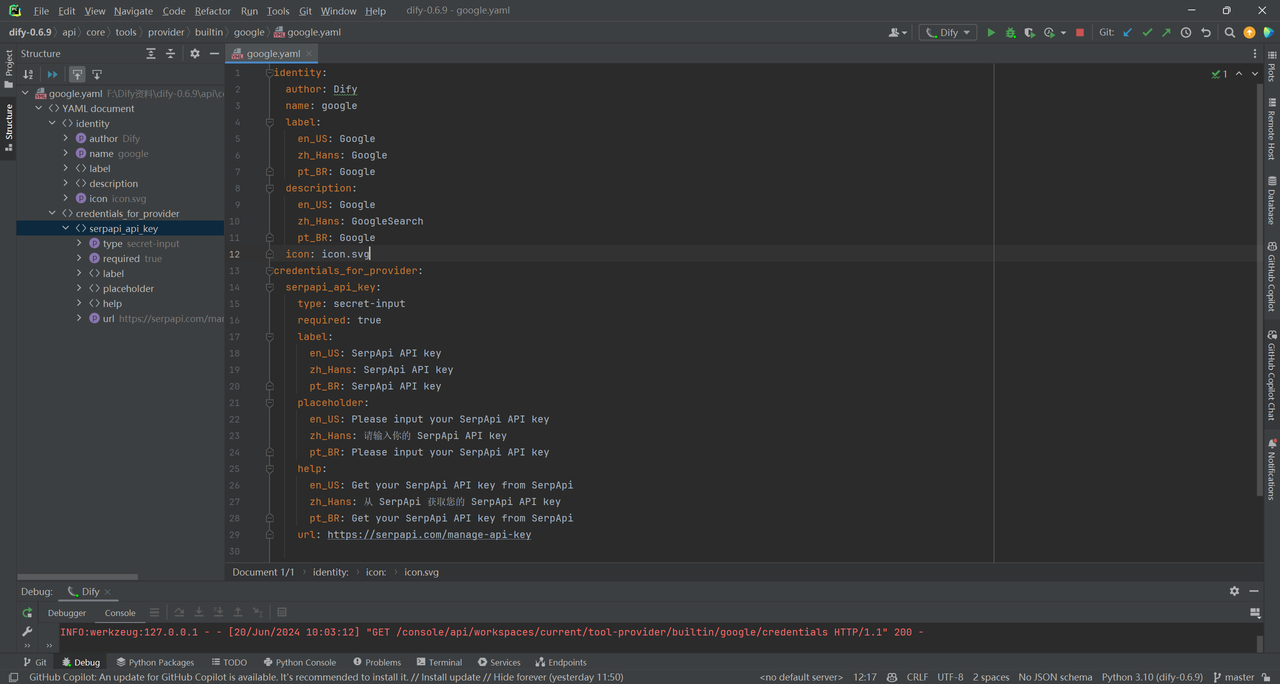Sort structure alphabetically
The width and height of the screenshot is (1280, 684).
point(28,75)
